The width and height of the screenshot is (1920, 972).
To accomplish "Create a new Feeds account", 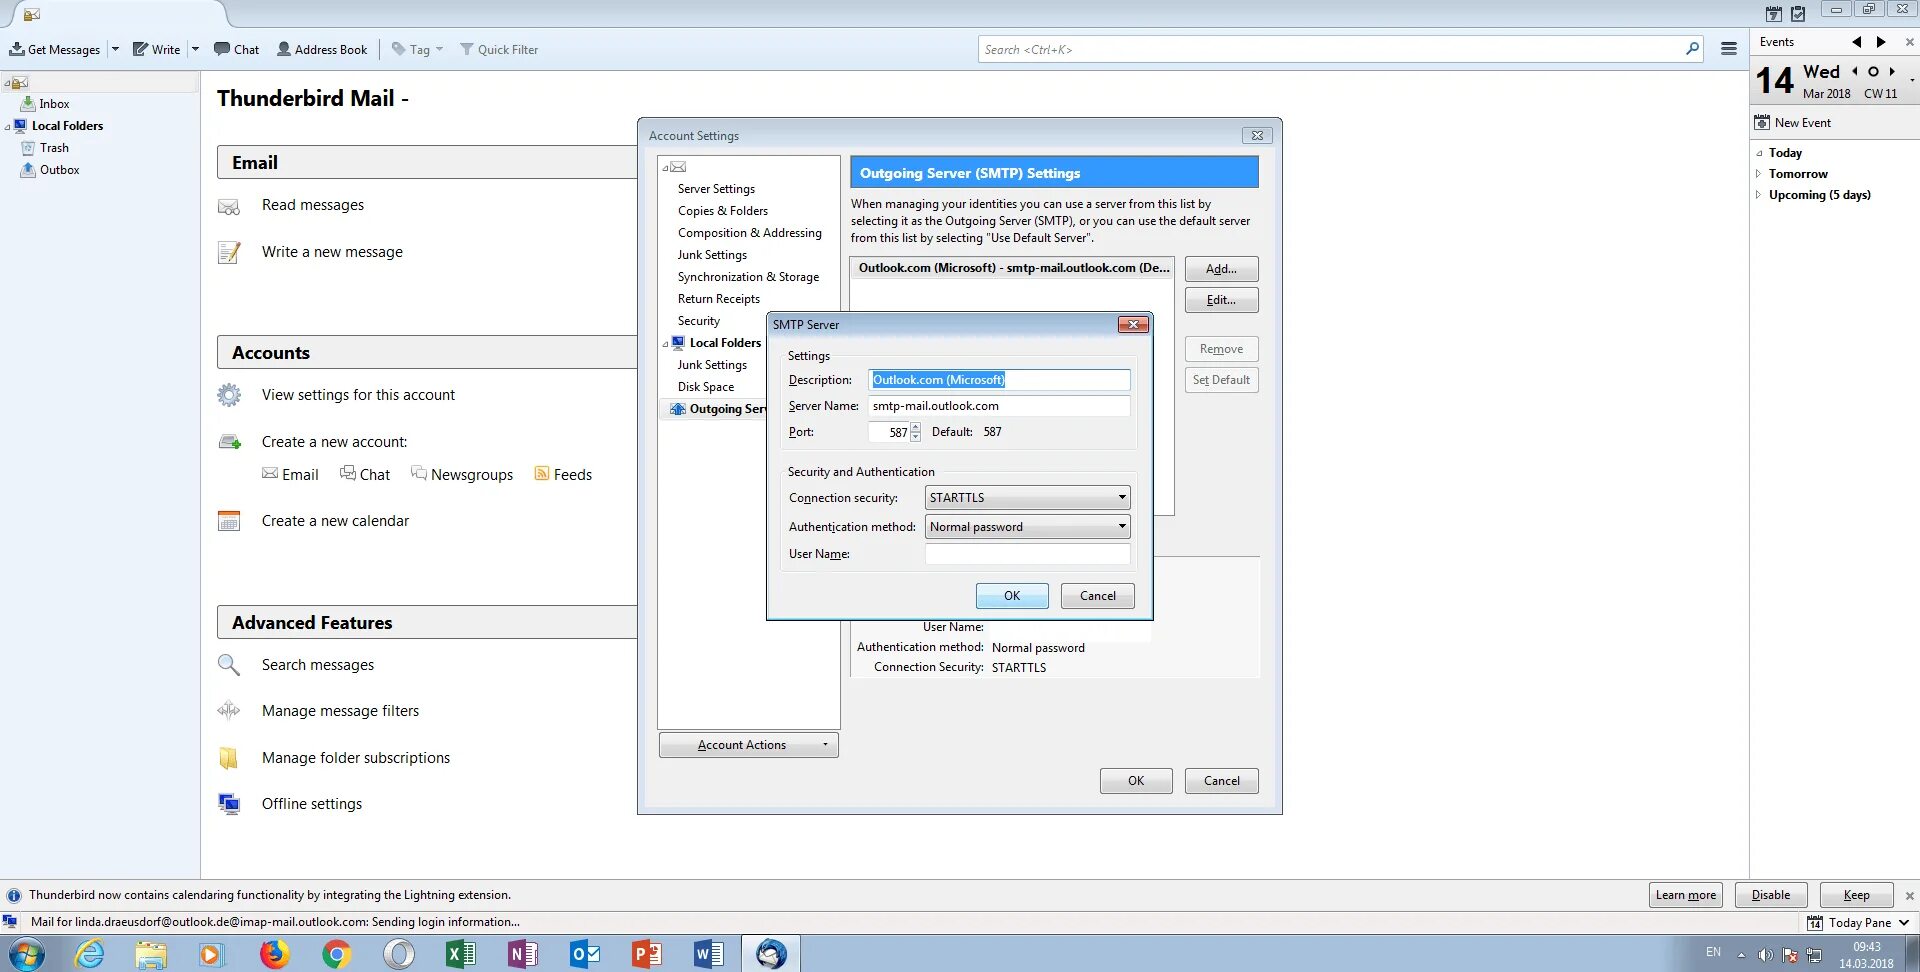I will [563, 474].
